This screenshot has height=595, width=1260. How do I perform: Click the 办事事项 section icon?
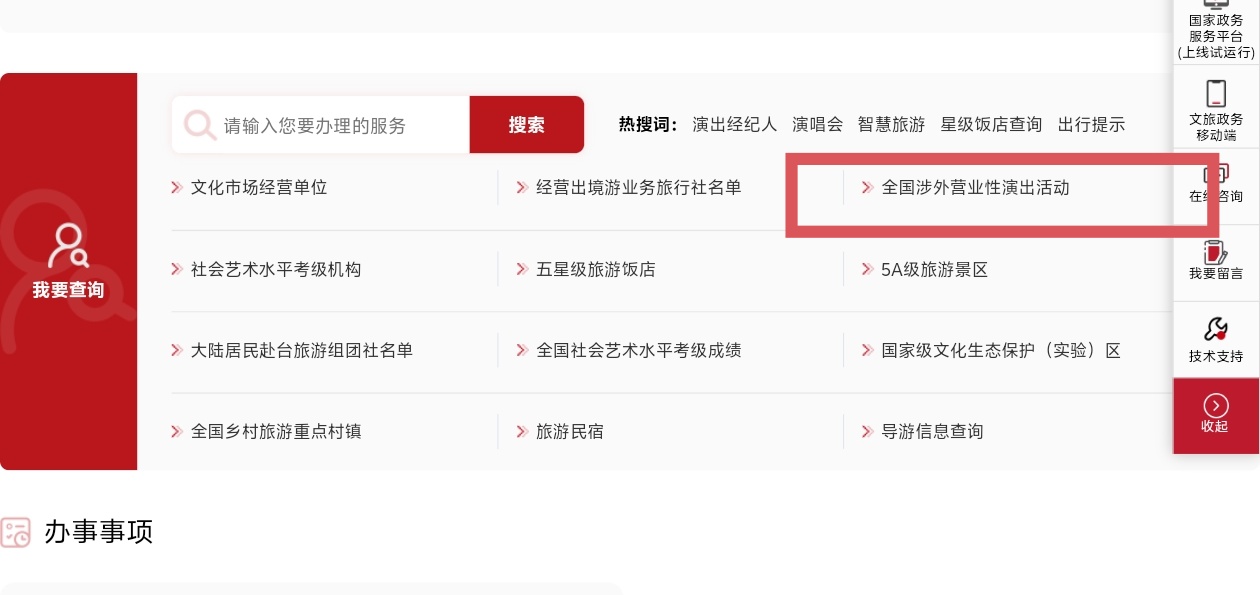point(16,532)
